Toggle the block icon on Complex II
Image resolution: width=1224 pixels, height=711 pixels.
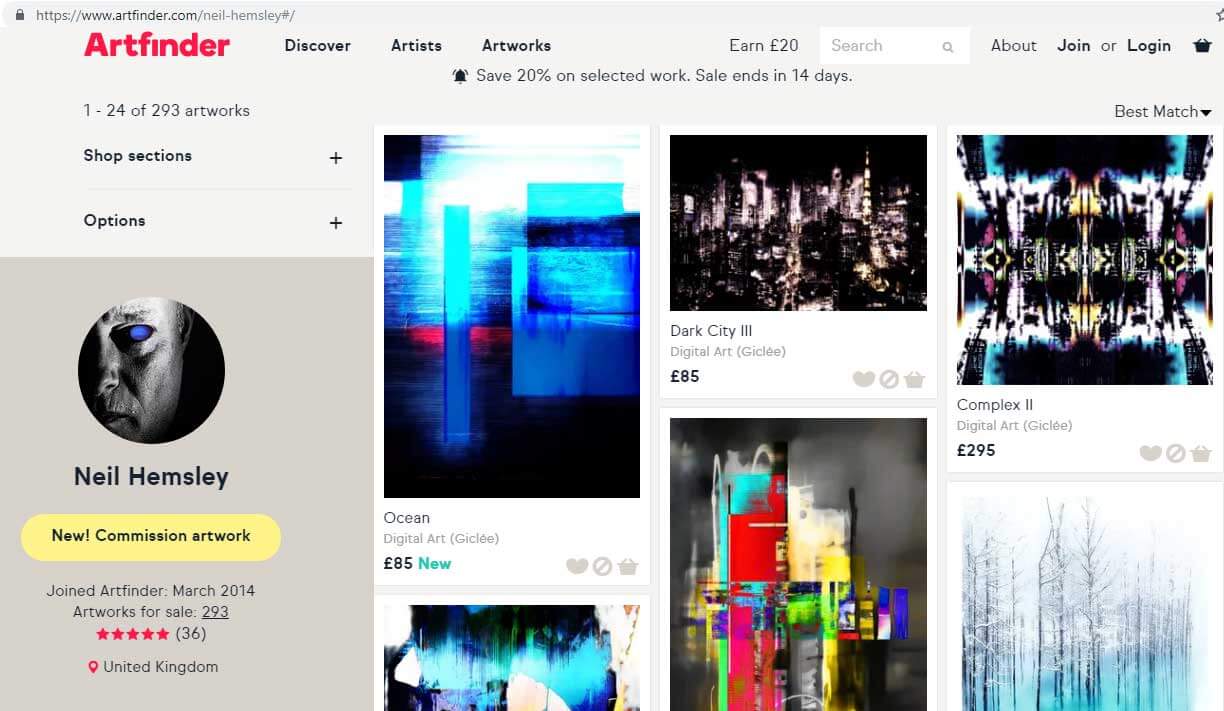pos(1176,453)
